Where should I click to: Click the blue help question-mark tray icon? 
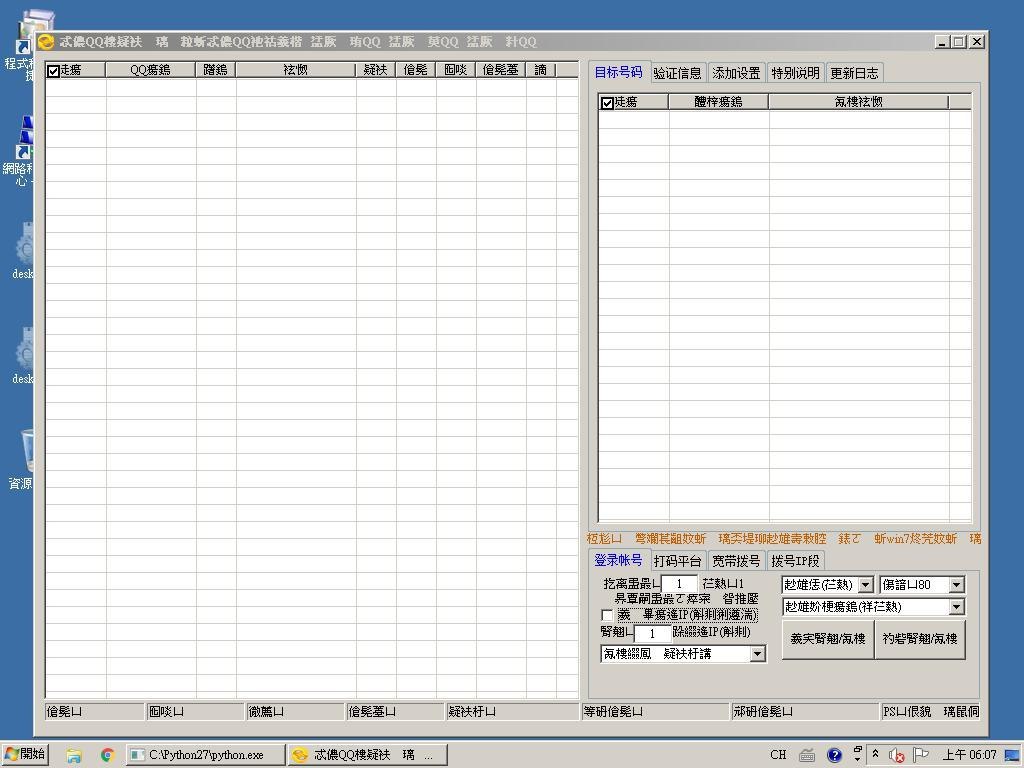pyautogui.click(x=834, y=755)
